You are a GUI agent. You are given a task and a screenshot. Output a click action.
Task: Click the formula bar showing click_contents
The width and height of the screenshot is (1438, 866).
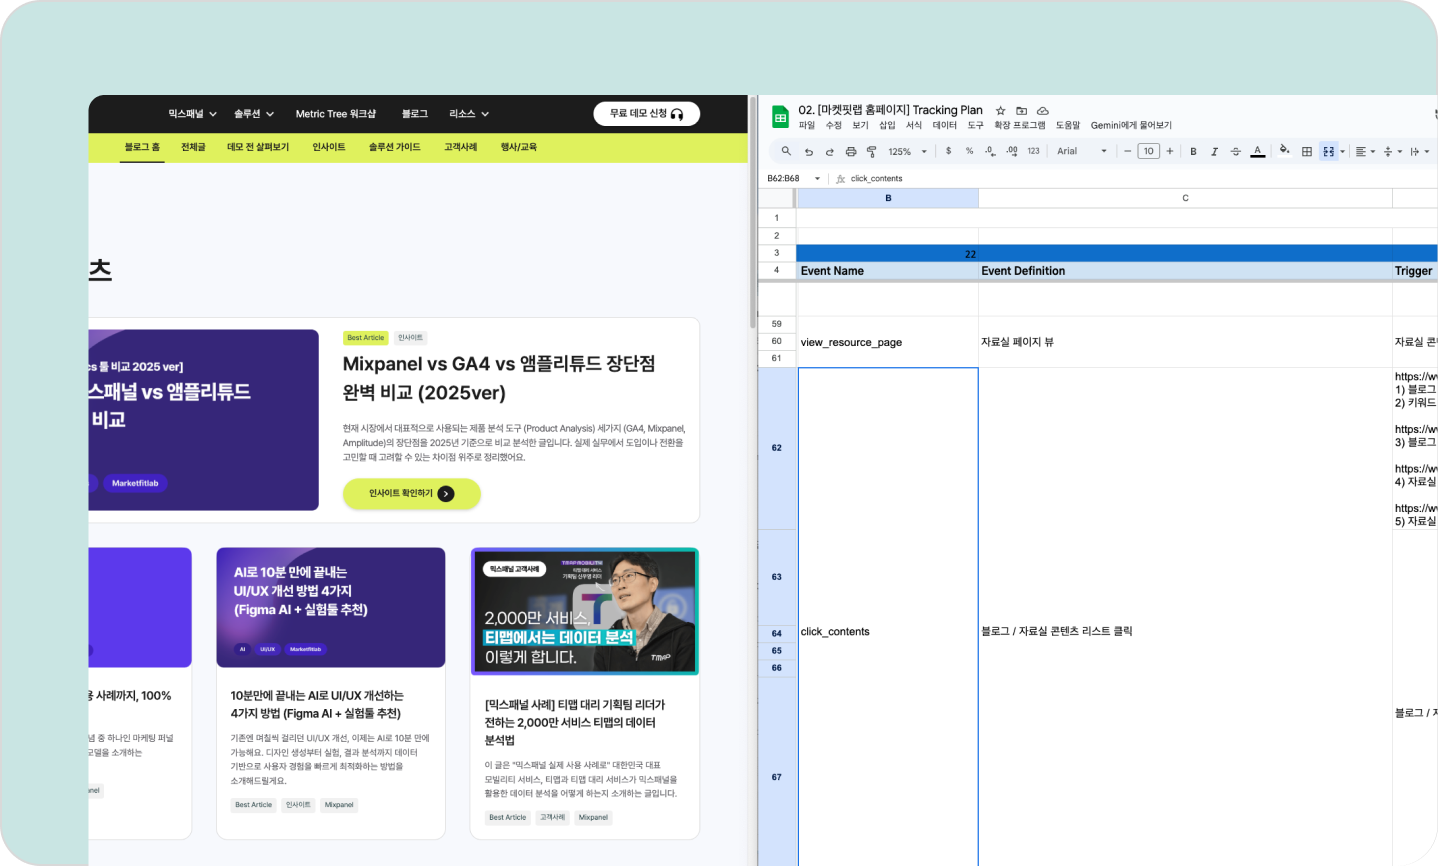tap(1138, 179)
